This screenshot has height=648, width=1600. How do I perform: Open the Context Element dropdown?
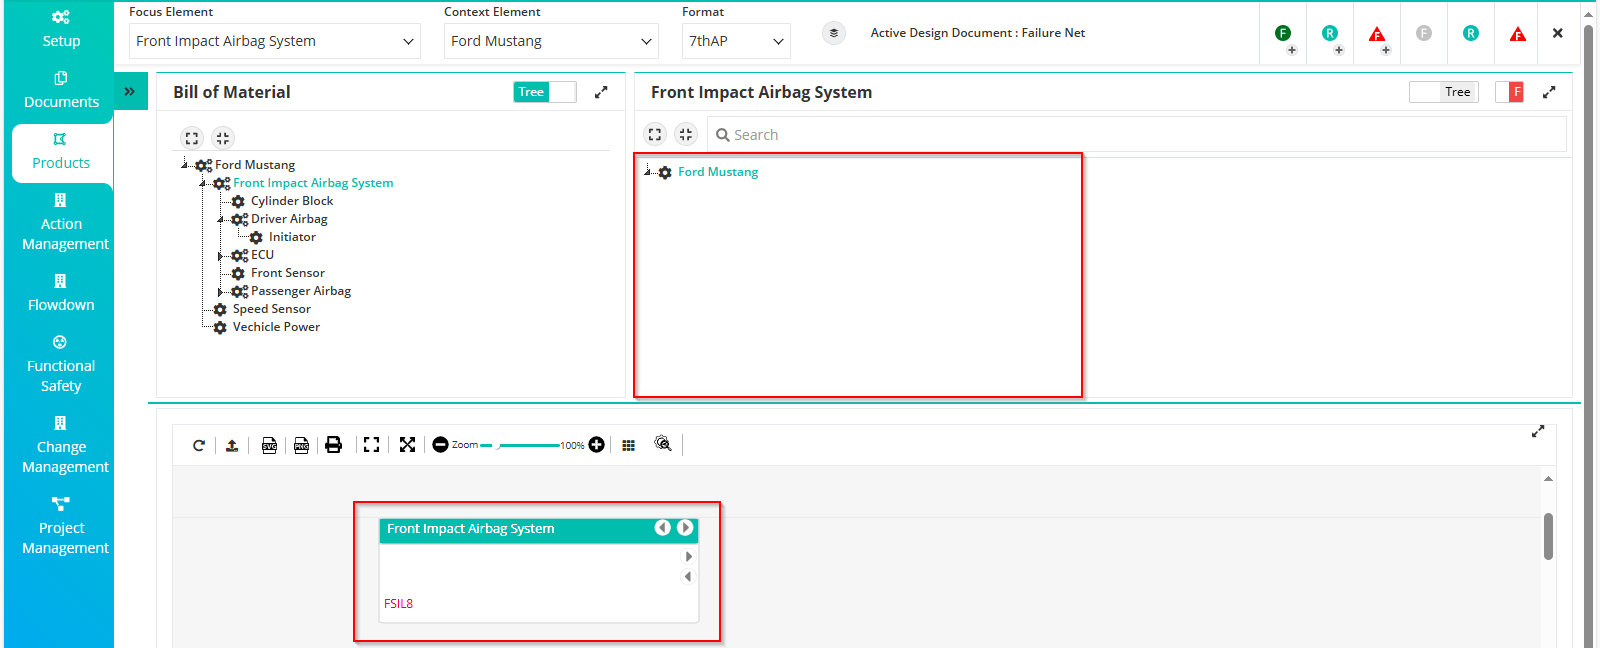(x=551, y=41)
